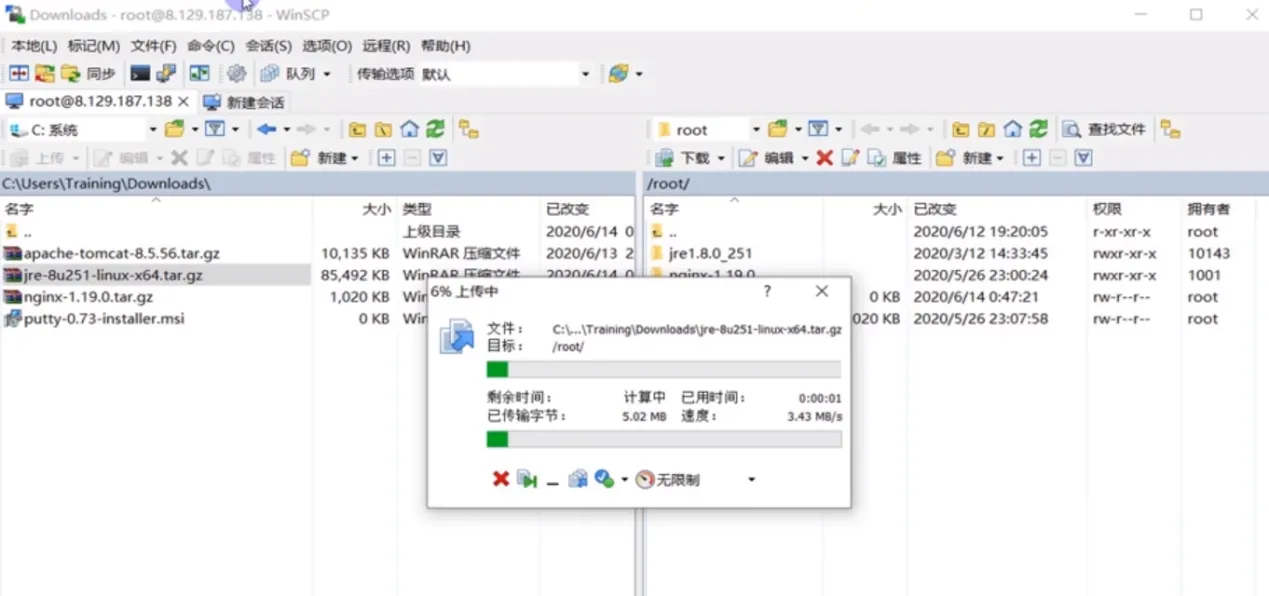Image resolution: width=1269 pixels, height=596 pixels.
Task: Open the preferences gear icon
Action: tap(236, 74)
